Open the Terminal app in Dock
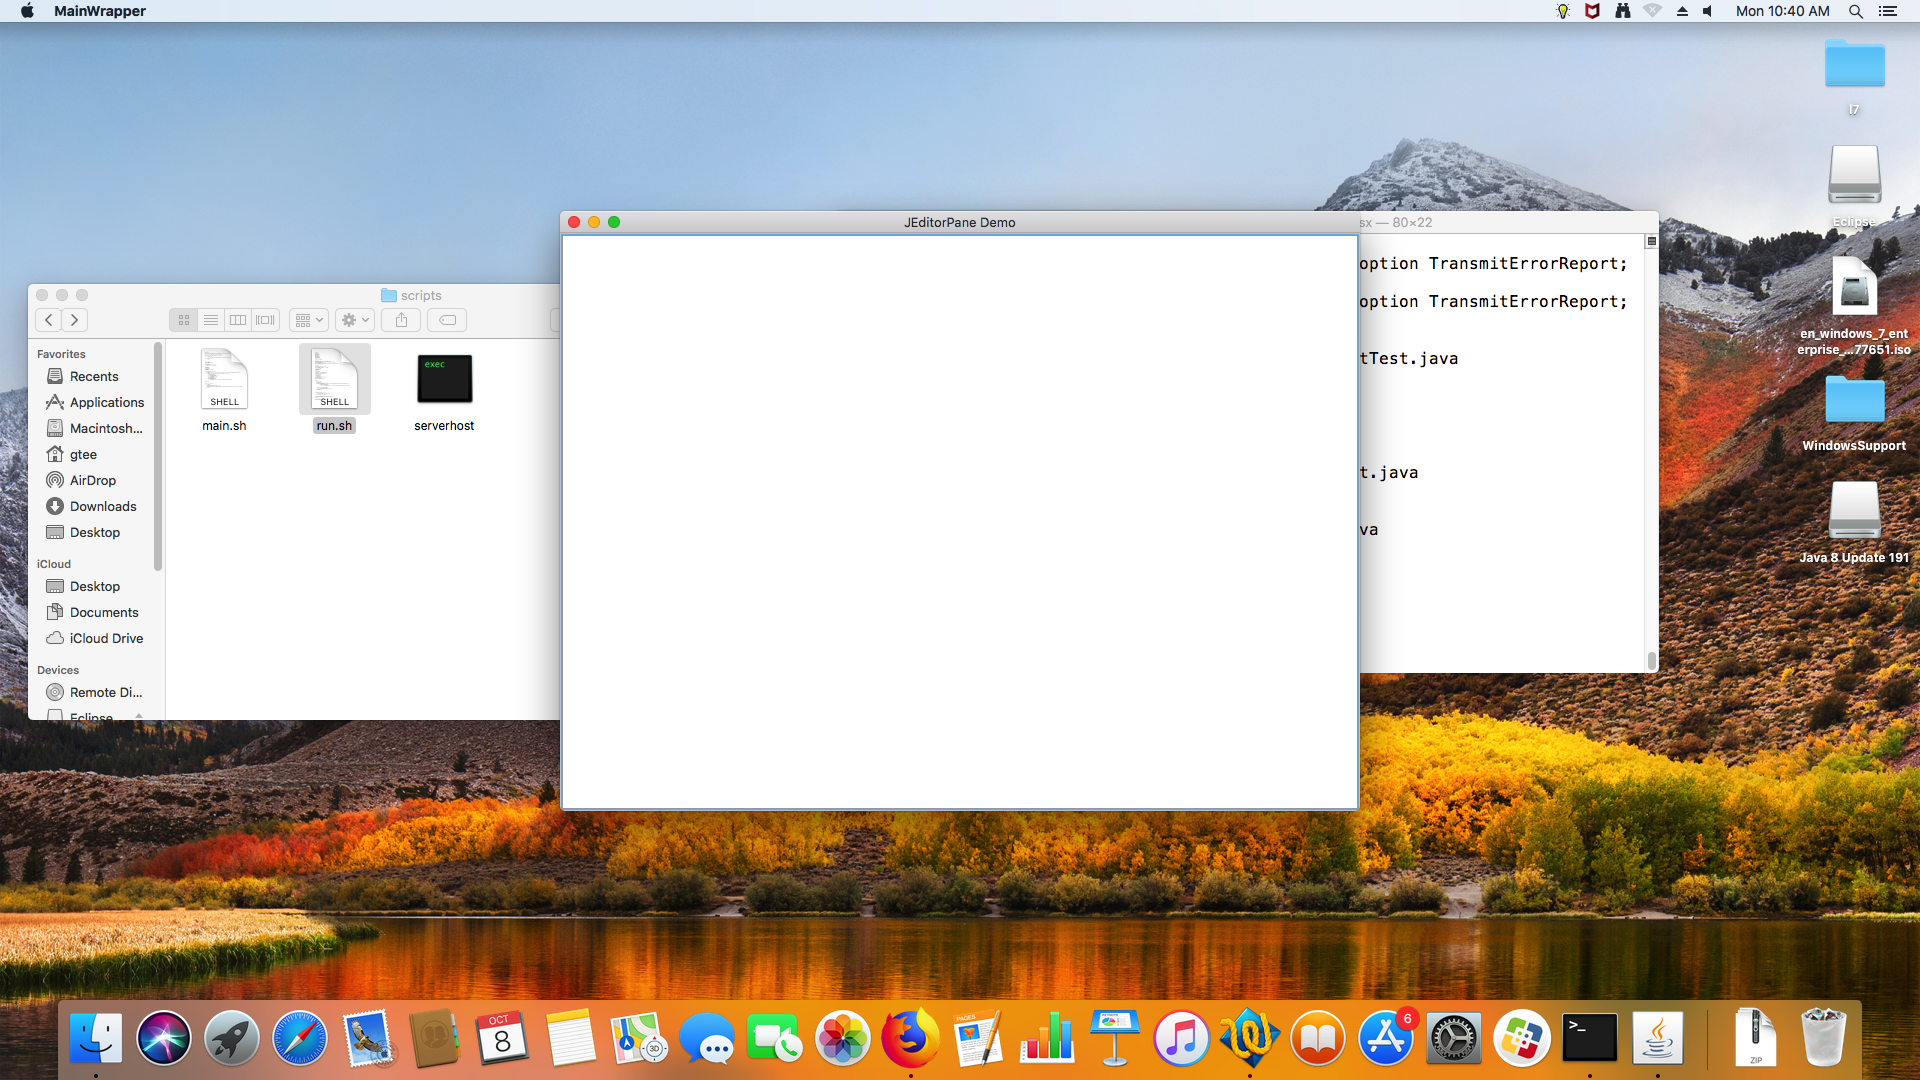Viewport: 1920px width, 1080px height. (1589, 1039)
